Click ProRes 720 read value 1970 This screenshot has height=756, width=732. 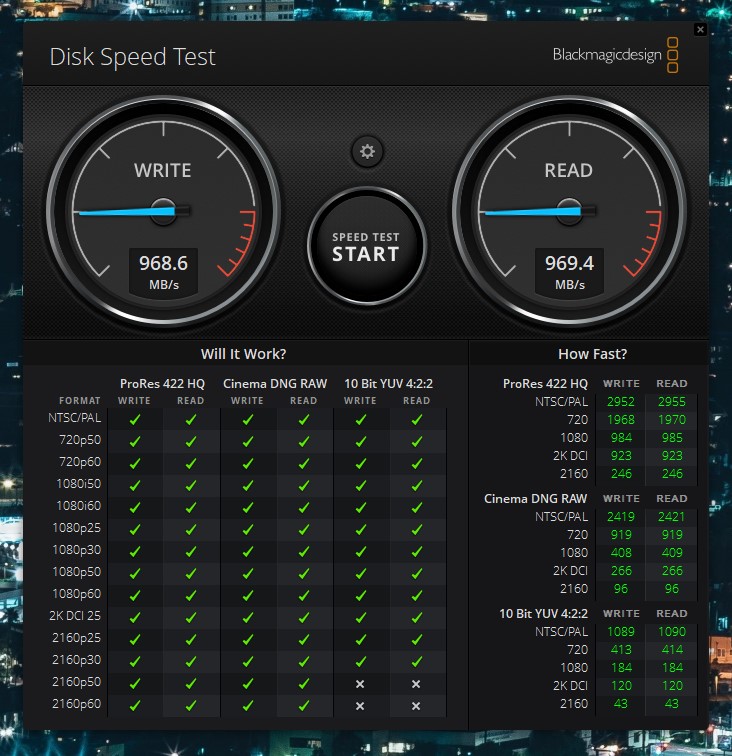pos(672,419)
